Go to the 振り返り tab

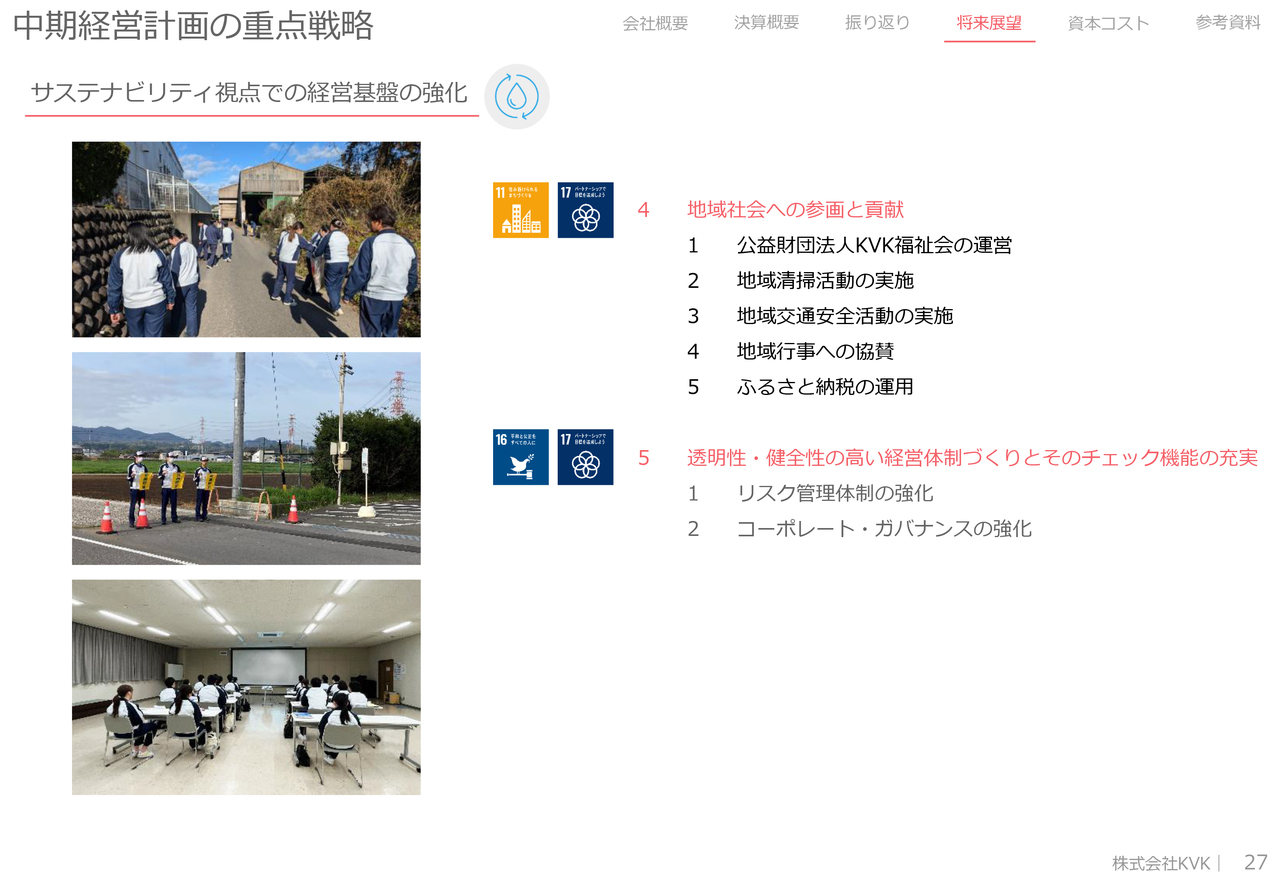click(x=877, y=23)
